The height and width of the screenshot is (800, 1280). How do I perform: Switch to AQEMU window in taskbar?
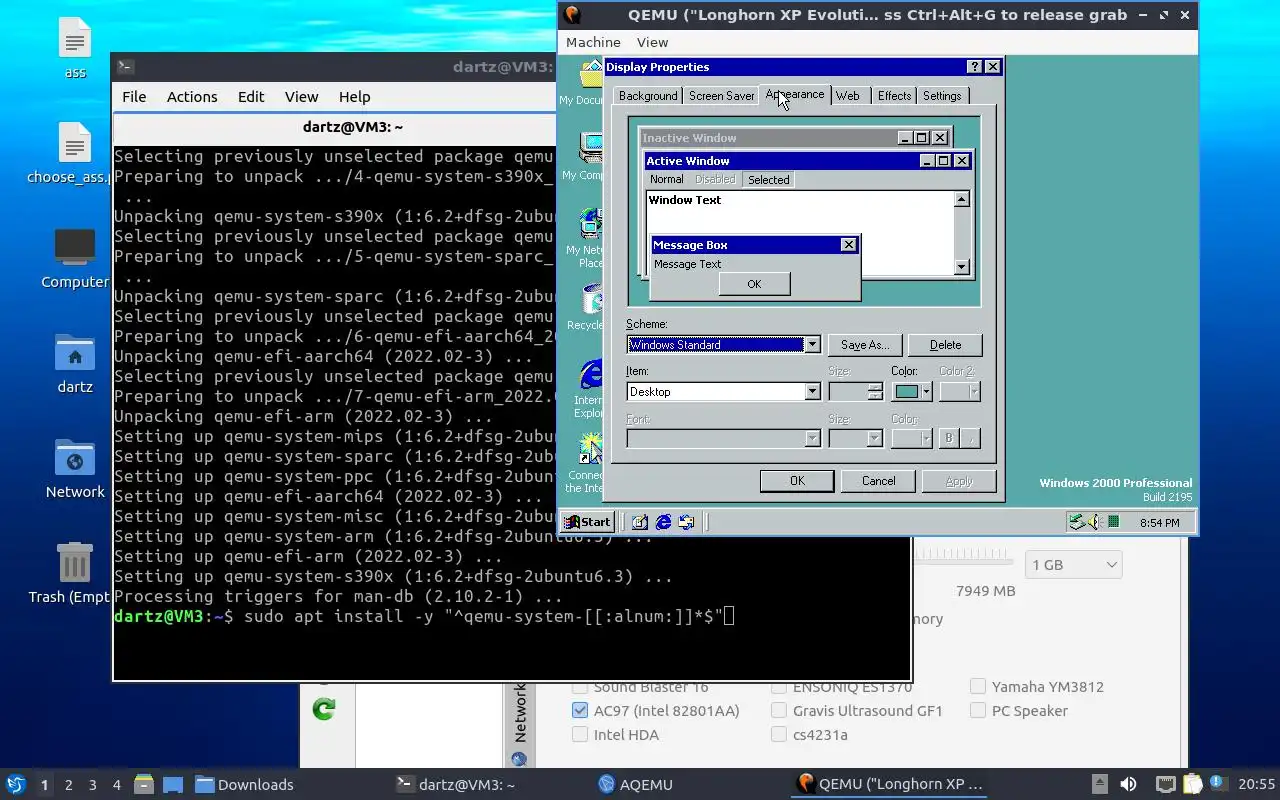click(635, 784)
